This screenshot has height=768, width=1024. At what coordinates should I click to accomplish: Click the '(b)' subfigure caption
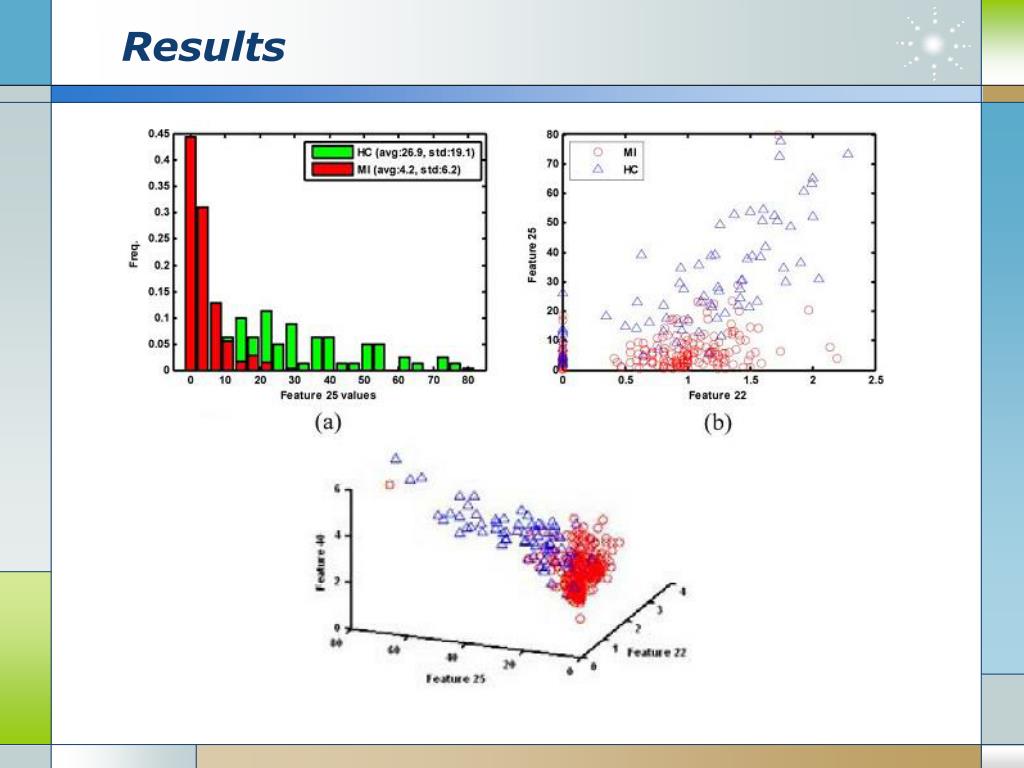(x=717, y=423)
